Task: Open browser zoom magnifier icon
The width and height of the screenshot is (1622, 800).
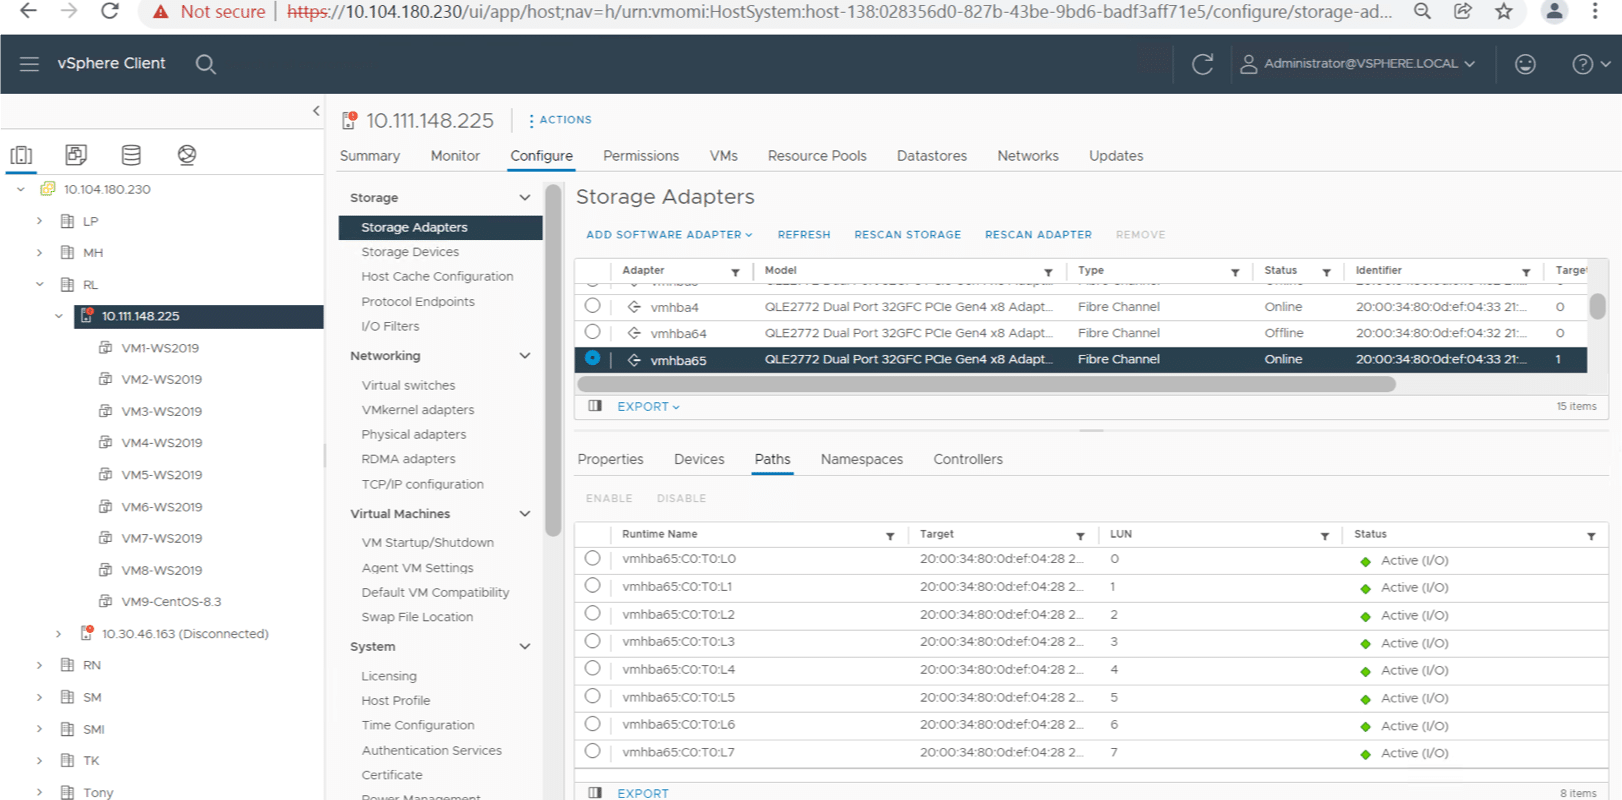Action: pyautogui.click(x=1422, y=11)
